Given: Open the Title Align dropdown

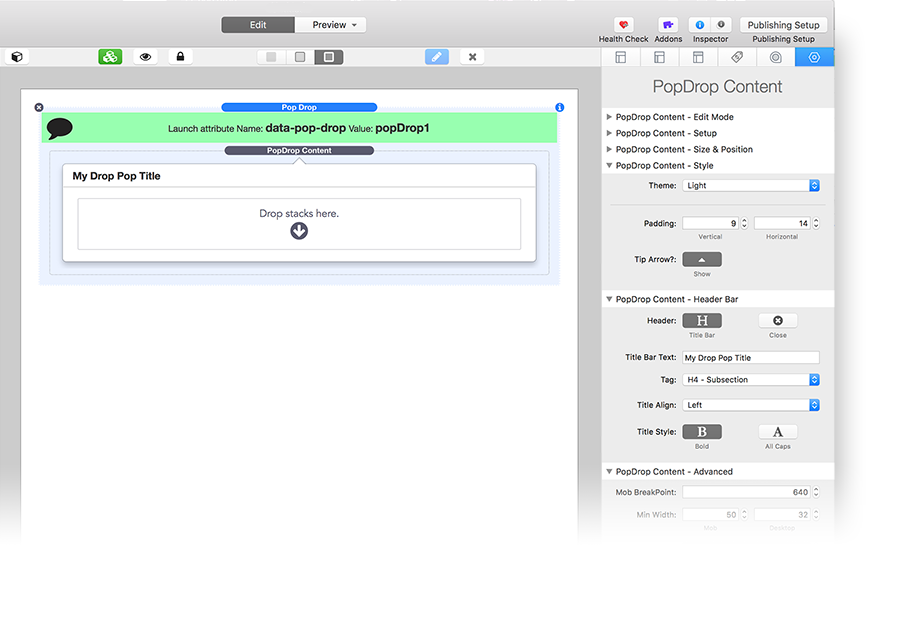Looking at the screenshot, I should click(x=751, y=405).
